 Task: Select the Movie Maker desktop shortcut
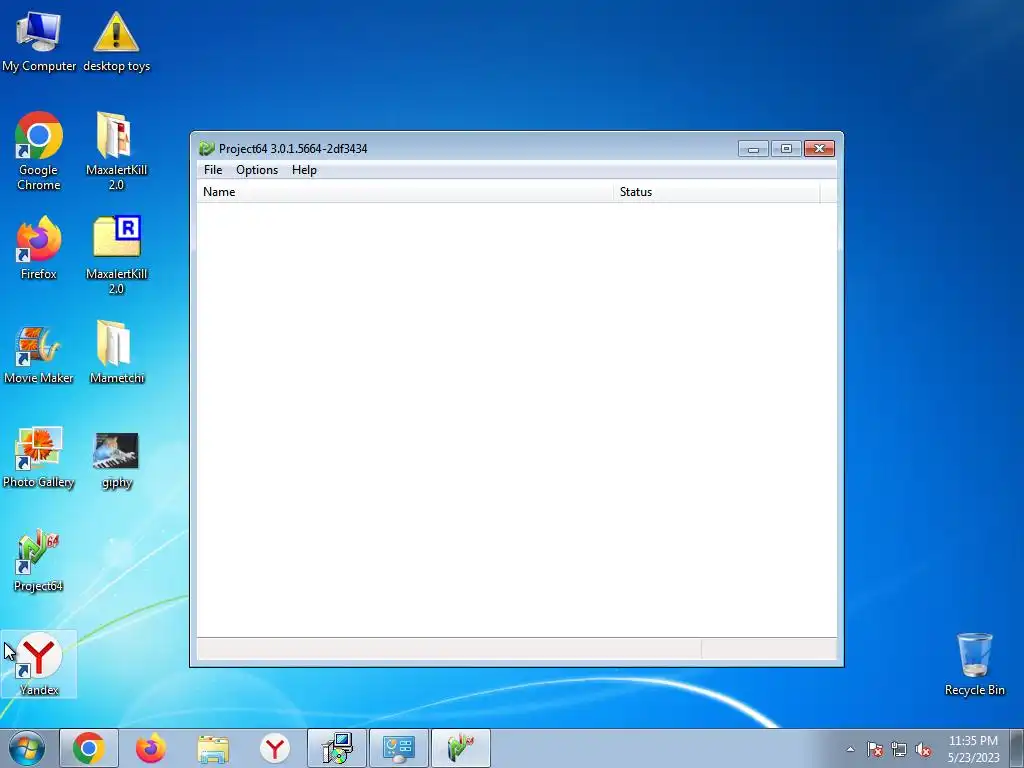39,355
